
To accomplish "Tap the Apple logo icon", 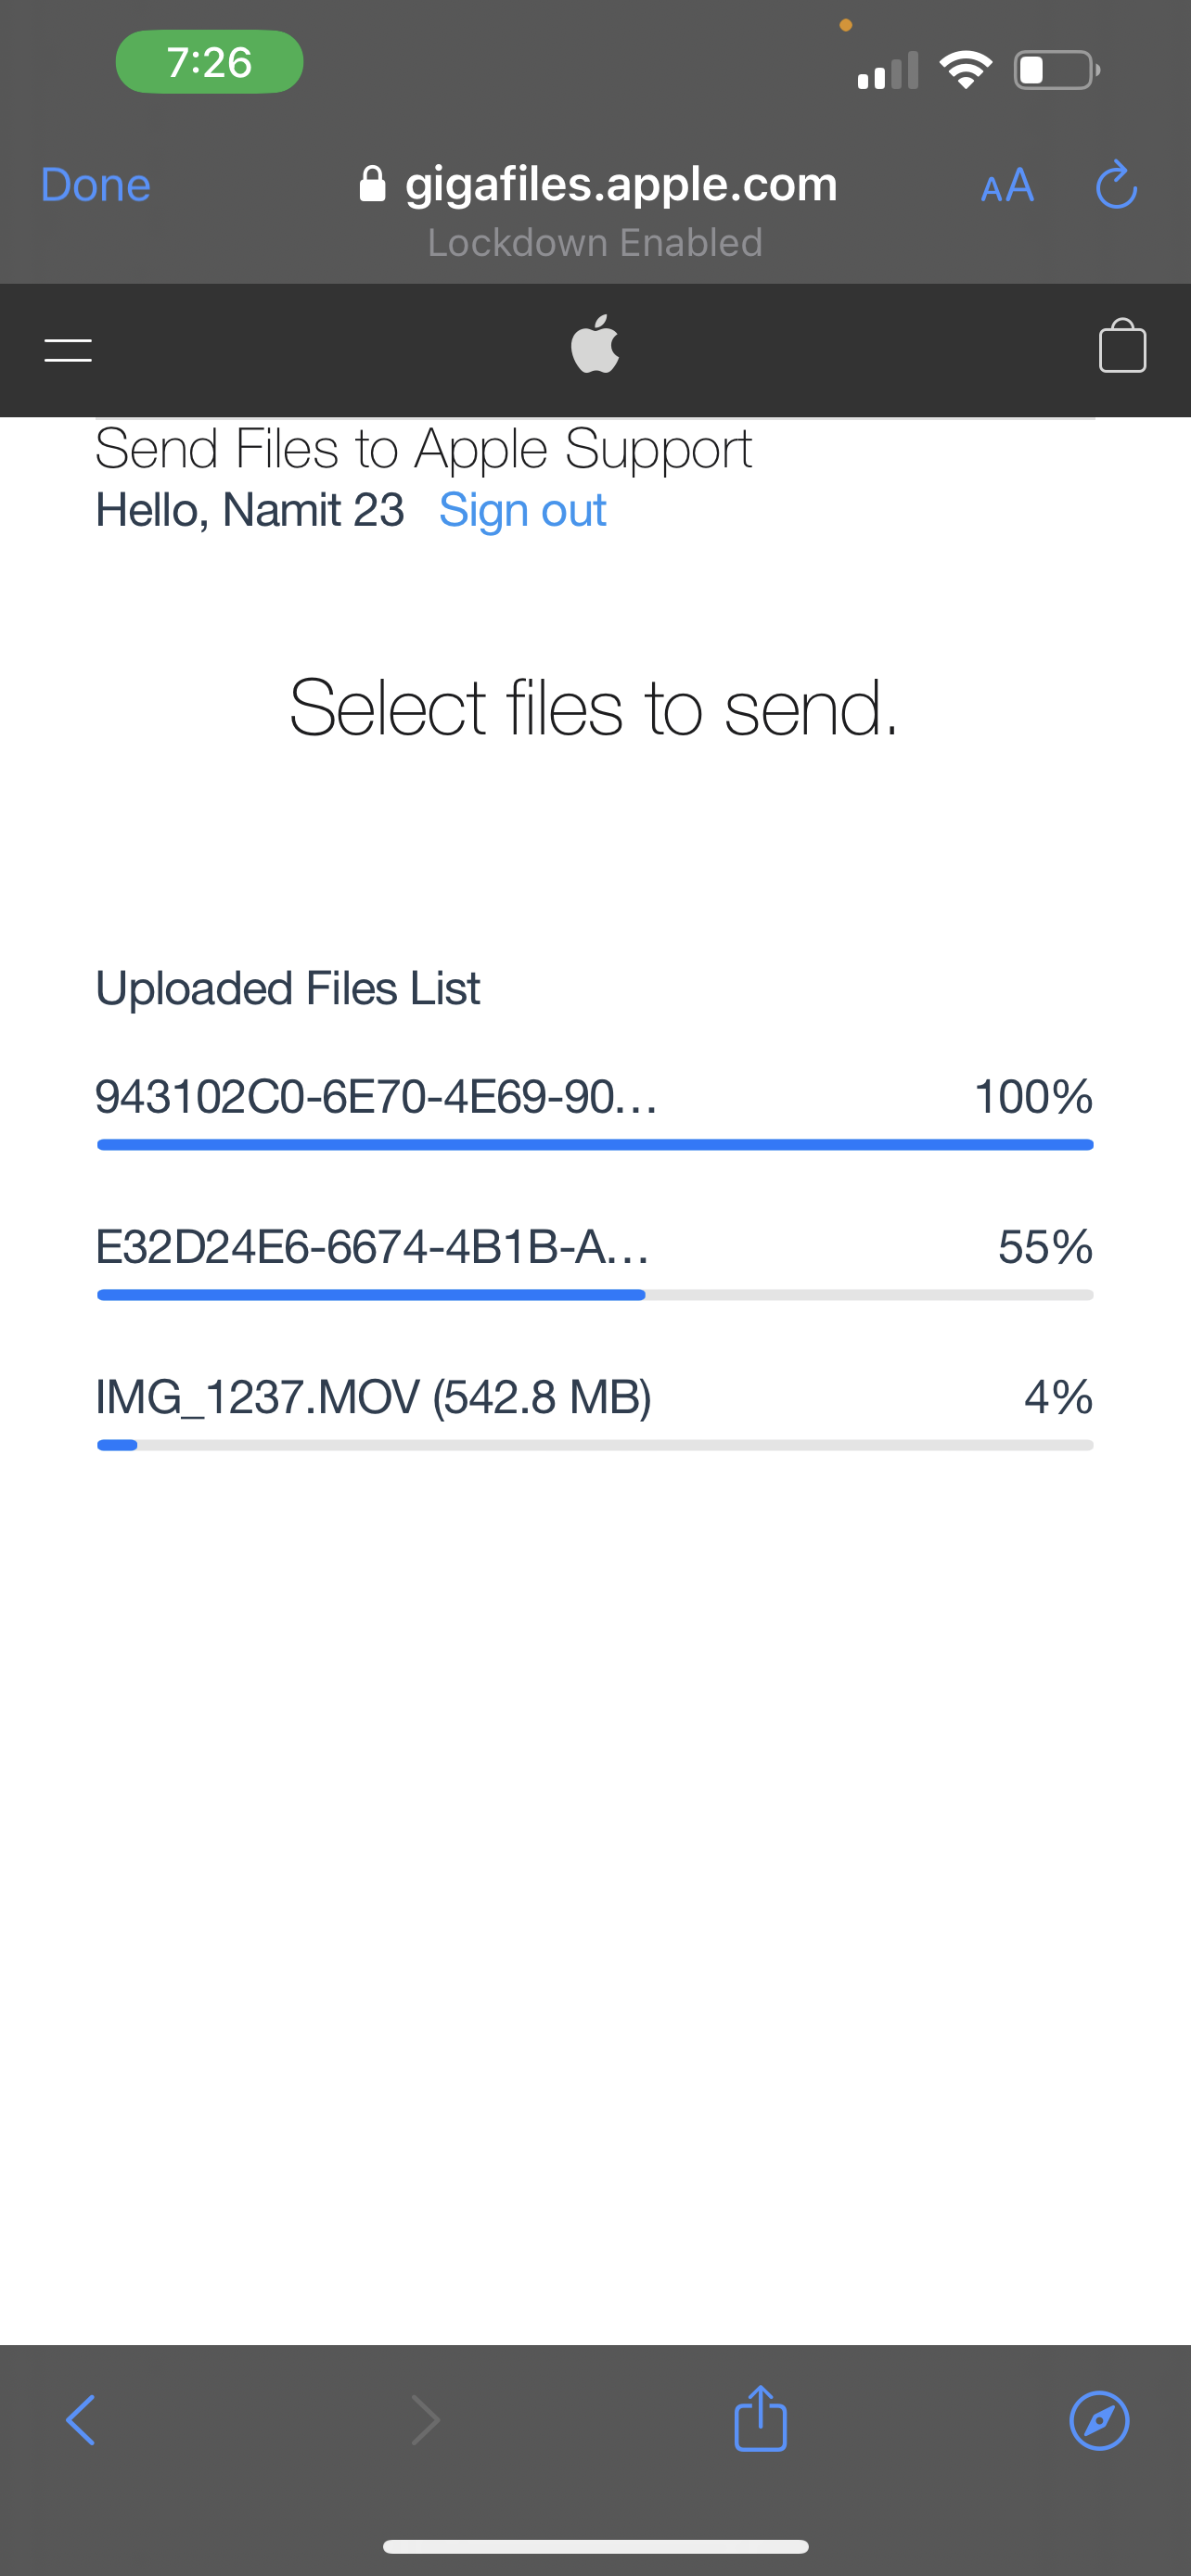I will (x=595, y=345).
